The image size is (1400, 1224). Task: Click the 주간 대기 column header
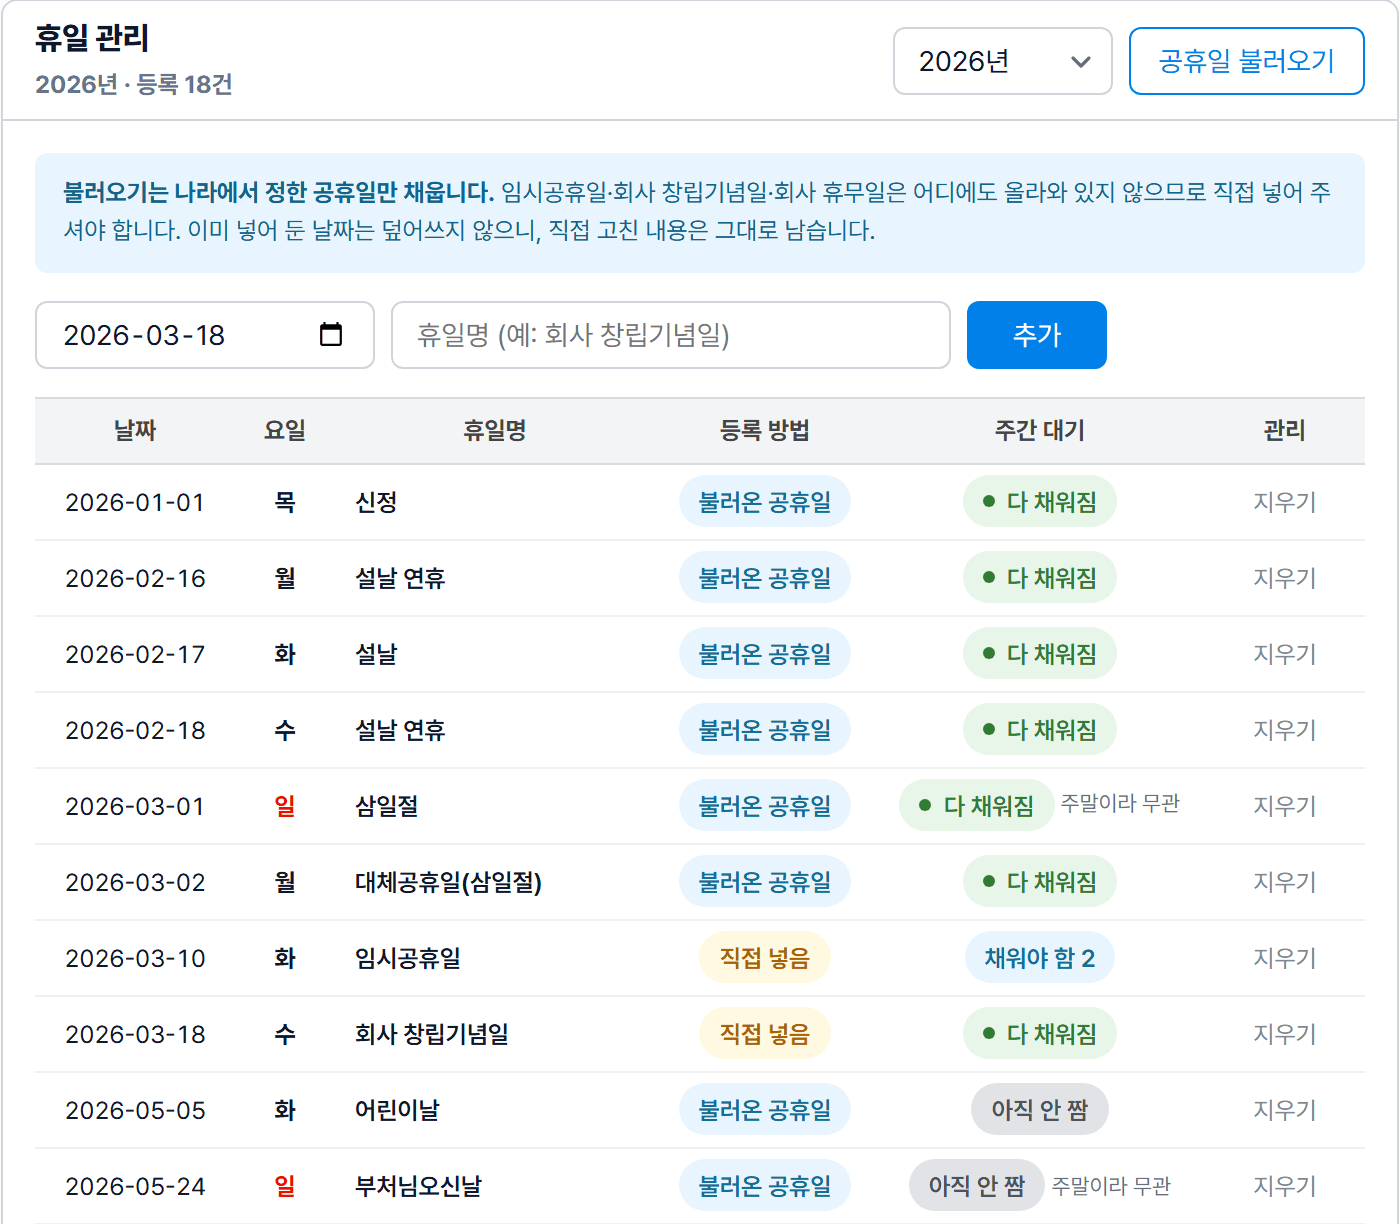[1040, 431]
